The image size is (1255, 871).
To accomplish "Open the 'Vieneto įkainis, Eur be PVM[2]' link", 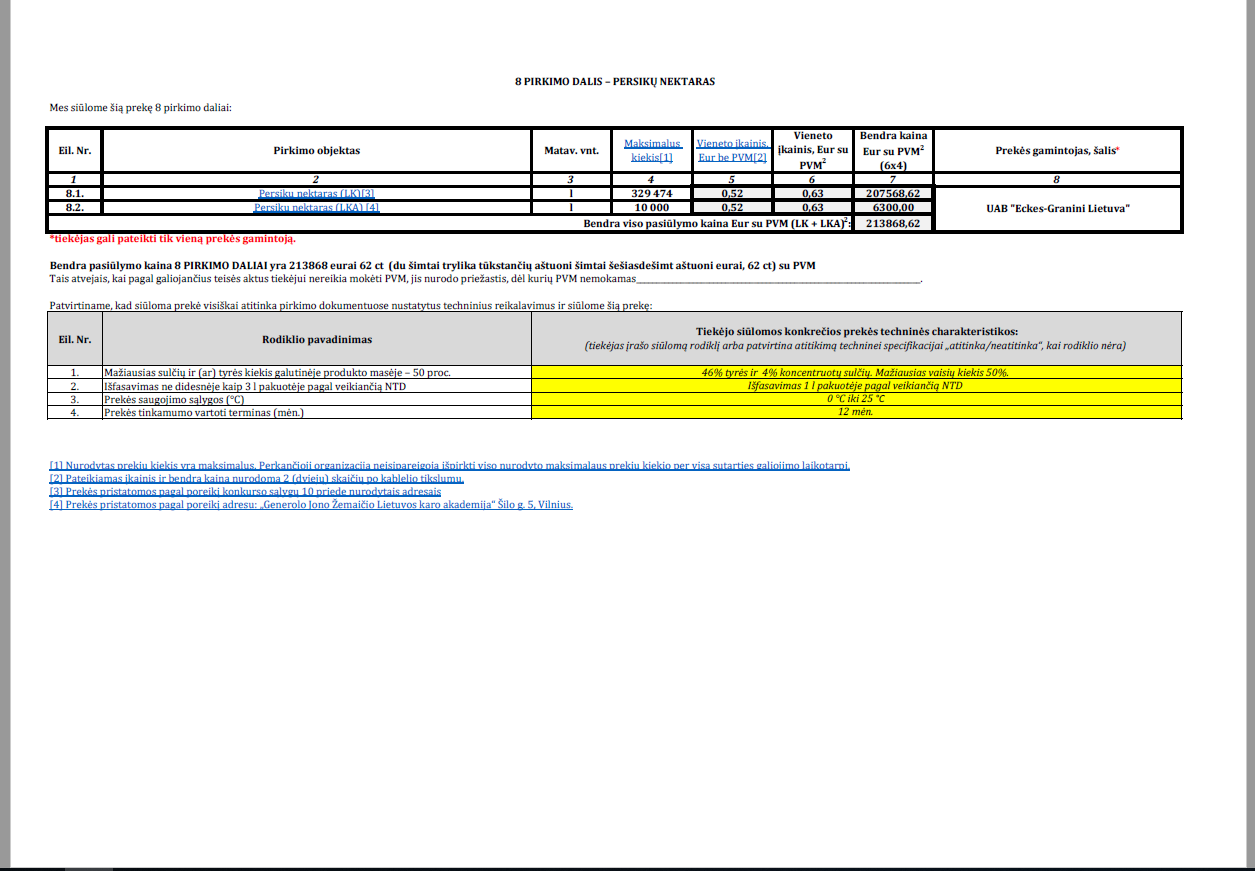I will tap(732, 150).
